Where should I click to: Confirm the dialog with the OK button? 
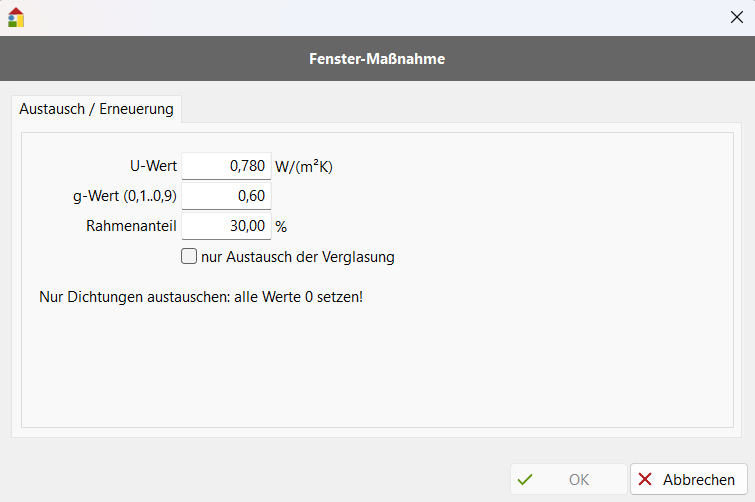point(568,479)
